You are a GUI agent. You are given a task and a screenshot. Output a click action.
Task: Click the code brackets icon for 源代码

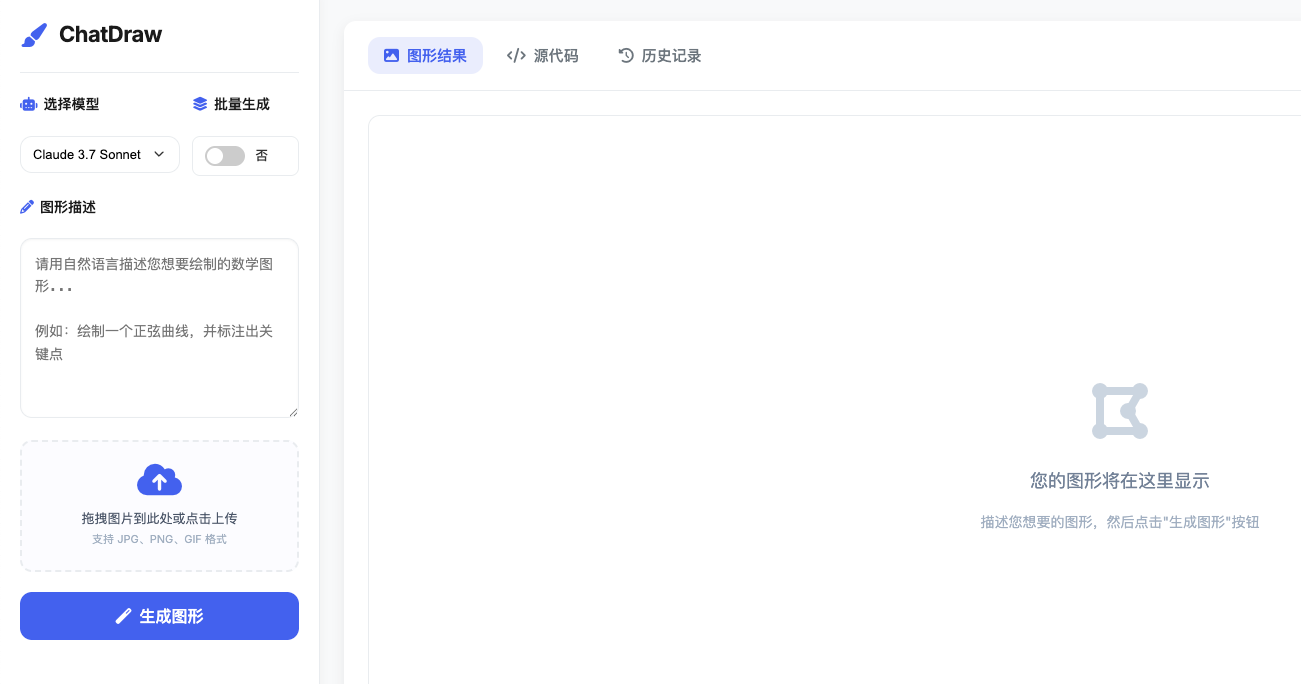point(516,56)
